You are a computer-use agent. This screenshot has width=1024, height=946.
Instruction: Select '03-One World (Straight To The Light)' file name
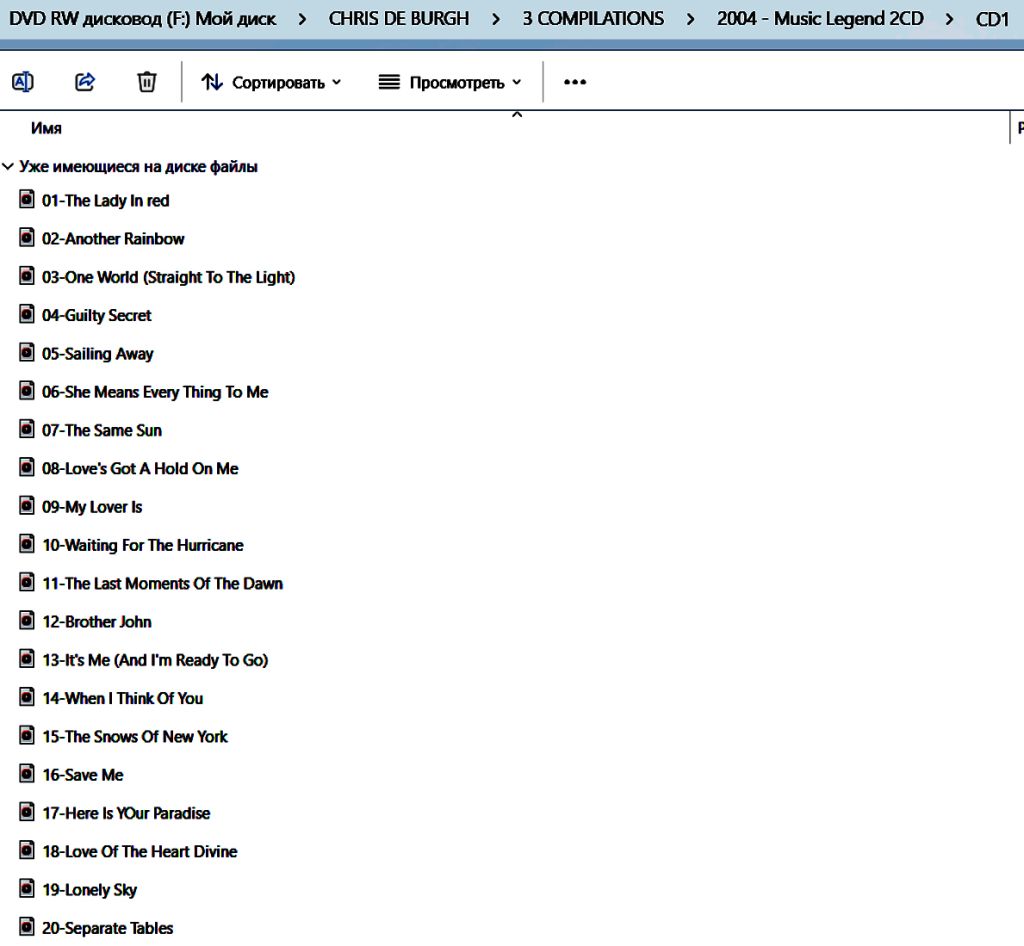tap(168, 277)
